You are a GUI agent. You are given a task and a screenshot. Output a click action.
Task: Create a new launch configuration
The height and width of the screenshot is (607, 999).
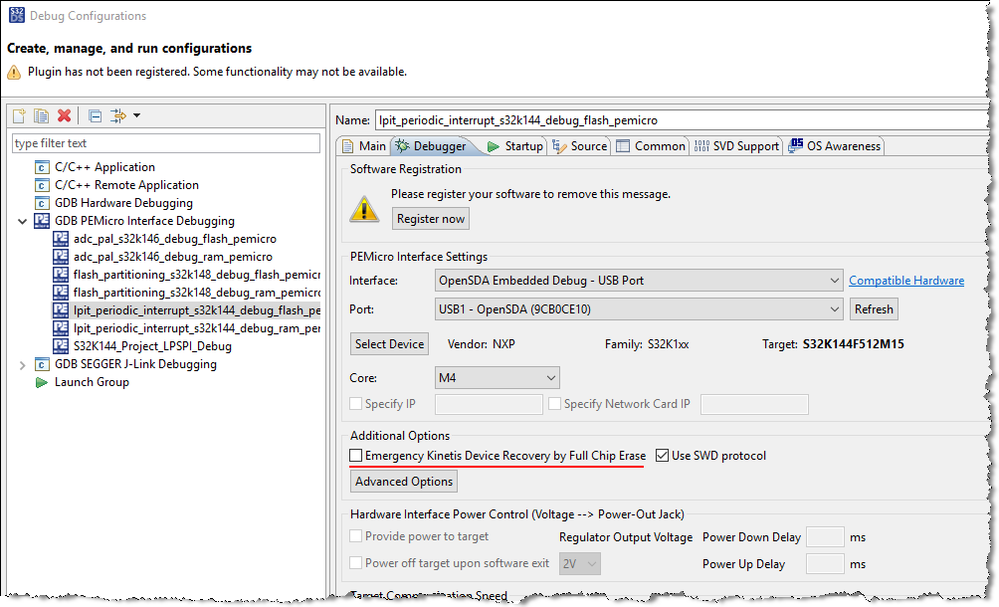pyautogui.click(x=18, y=115)
